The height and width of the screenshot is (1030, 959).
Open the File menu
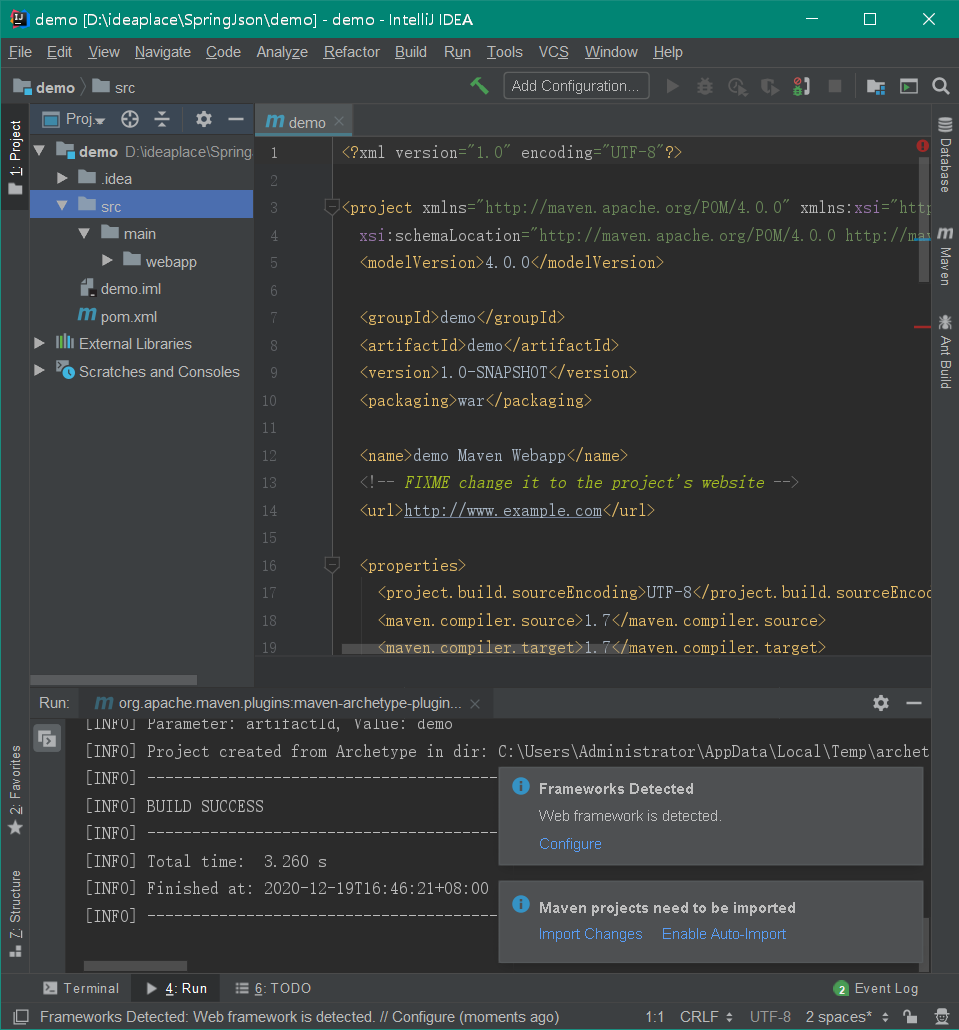(x=20, y=52)
